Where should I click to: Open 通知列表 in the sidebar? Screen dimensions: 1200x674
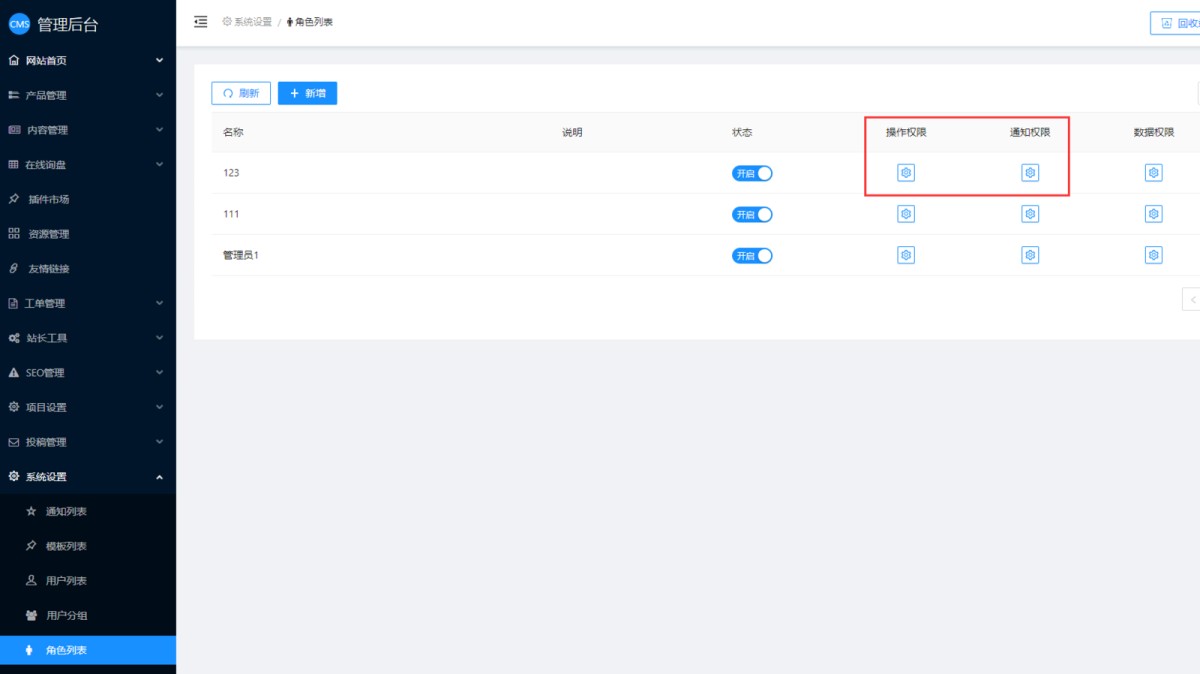(88, 511)
